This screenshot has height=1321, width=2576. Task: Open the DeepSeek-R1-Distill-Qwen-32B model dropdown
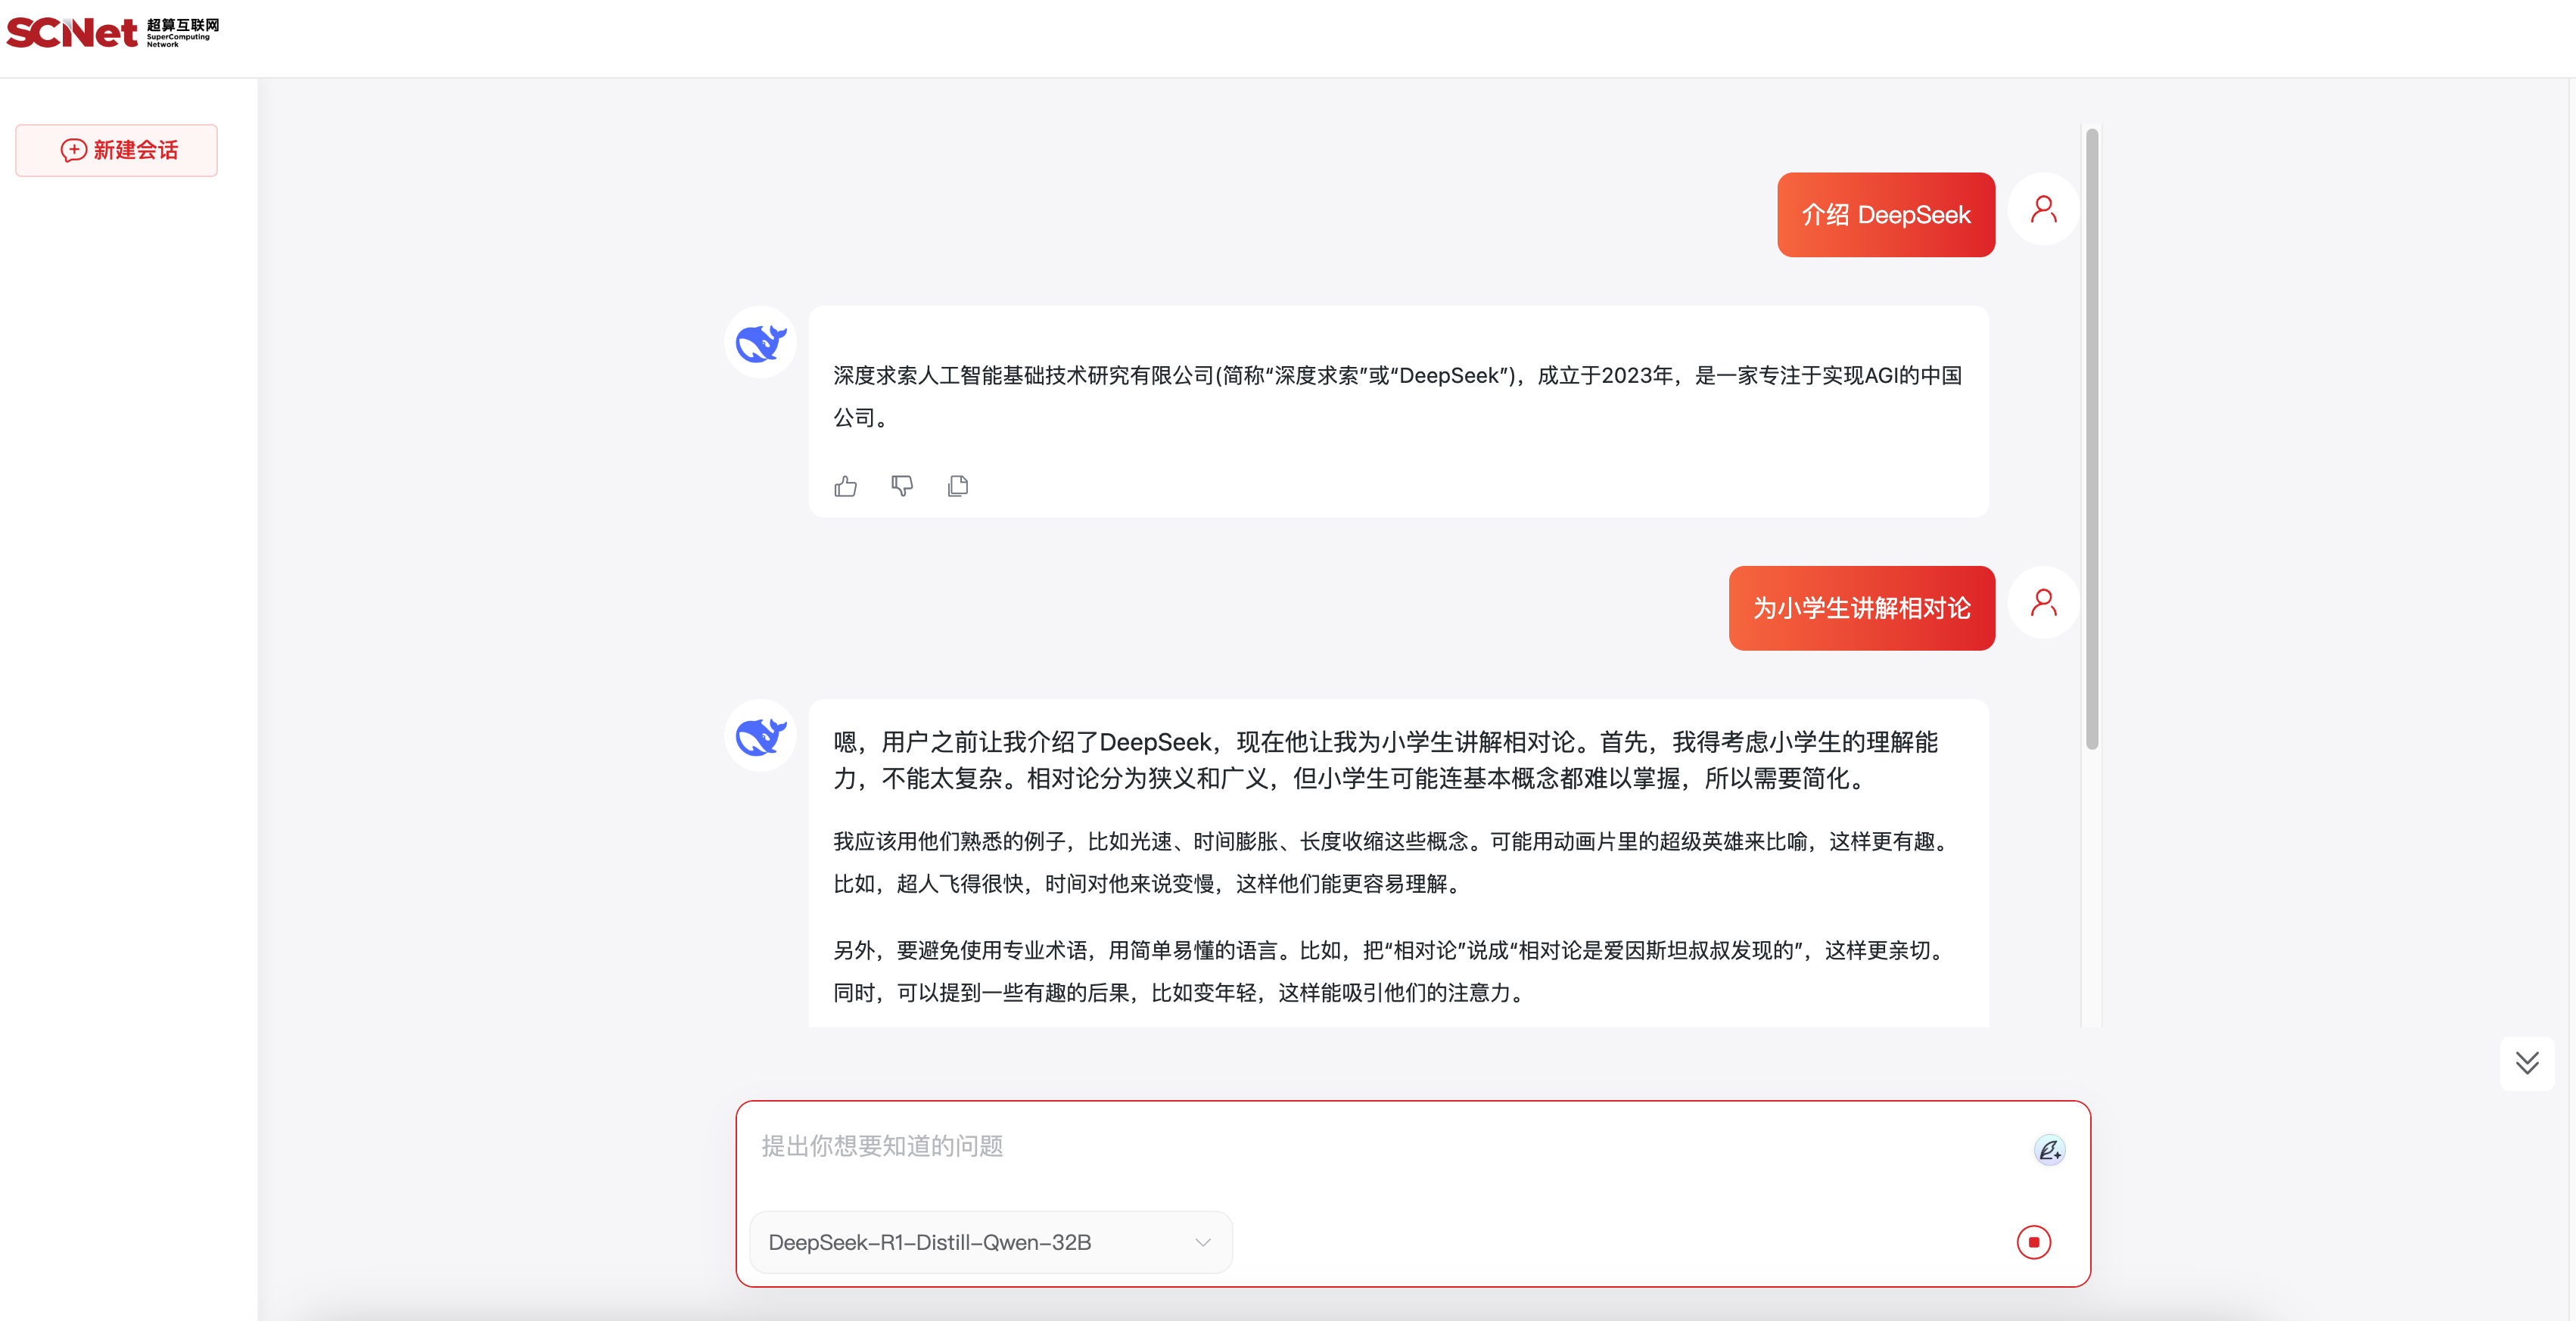pos(990,1242)
